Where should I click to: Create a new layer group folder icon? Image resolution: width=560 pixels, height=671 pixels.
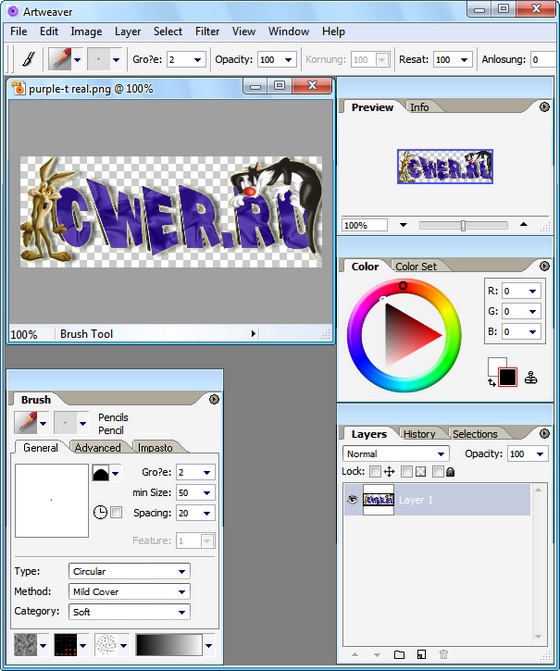pyautogui.click(x=399, y=654)
